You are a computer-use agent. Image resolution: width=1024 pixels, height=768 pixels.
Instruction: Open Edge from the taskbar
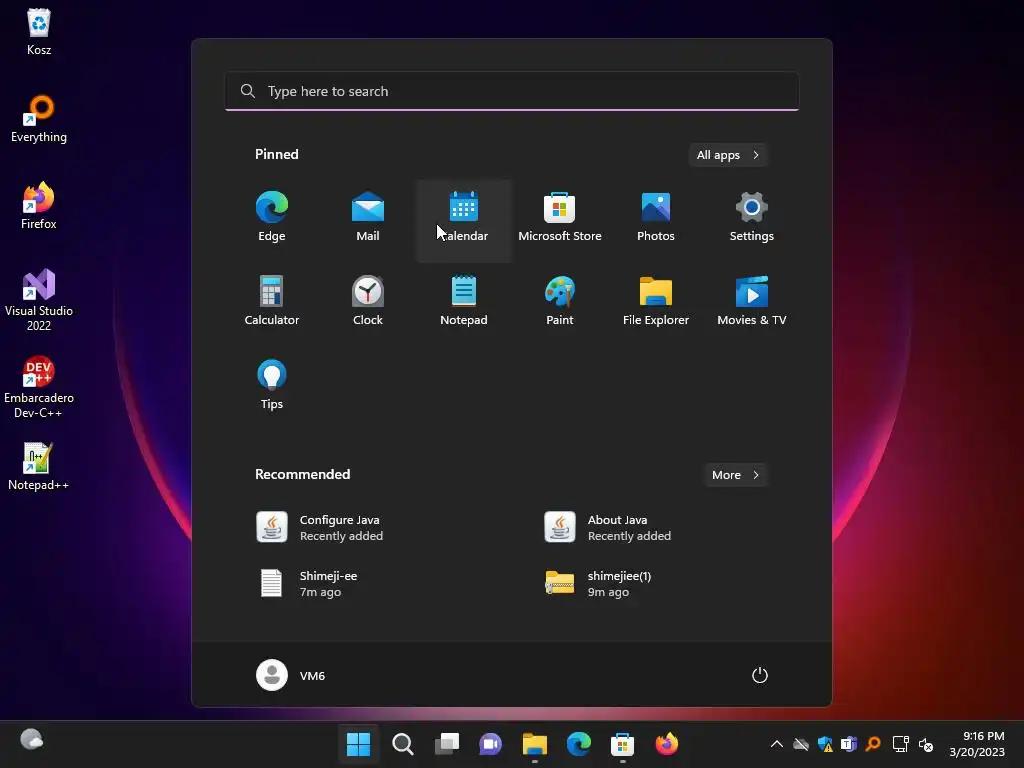579,744
